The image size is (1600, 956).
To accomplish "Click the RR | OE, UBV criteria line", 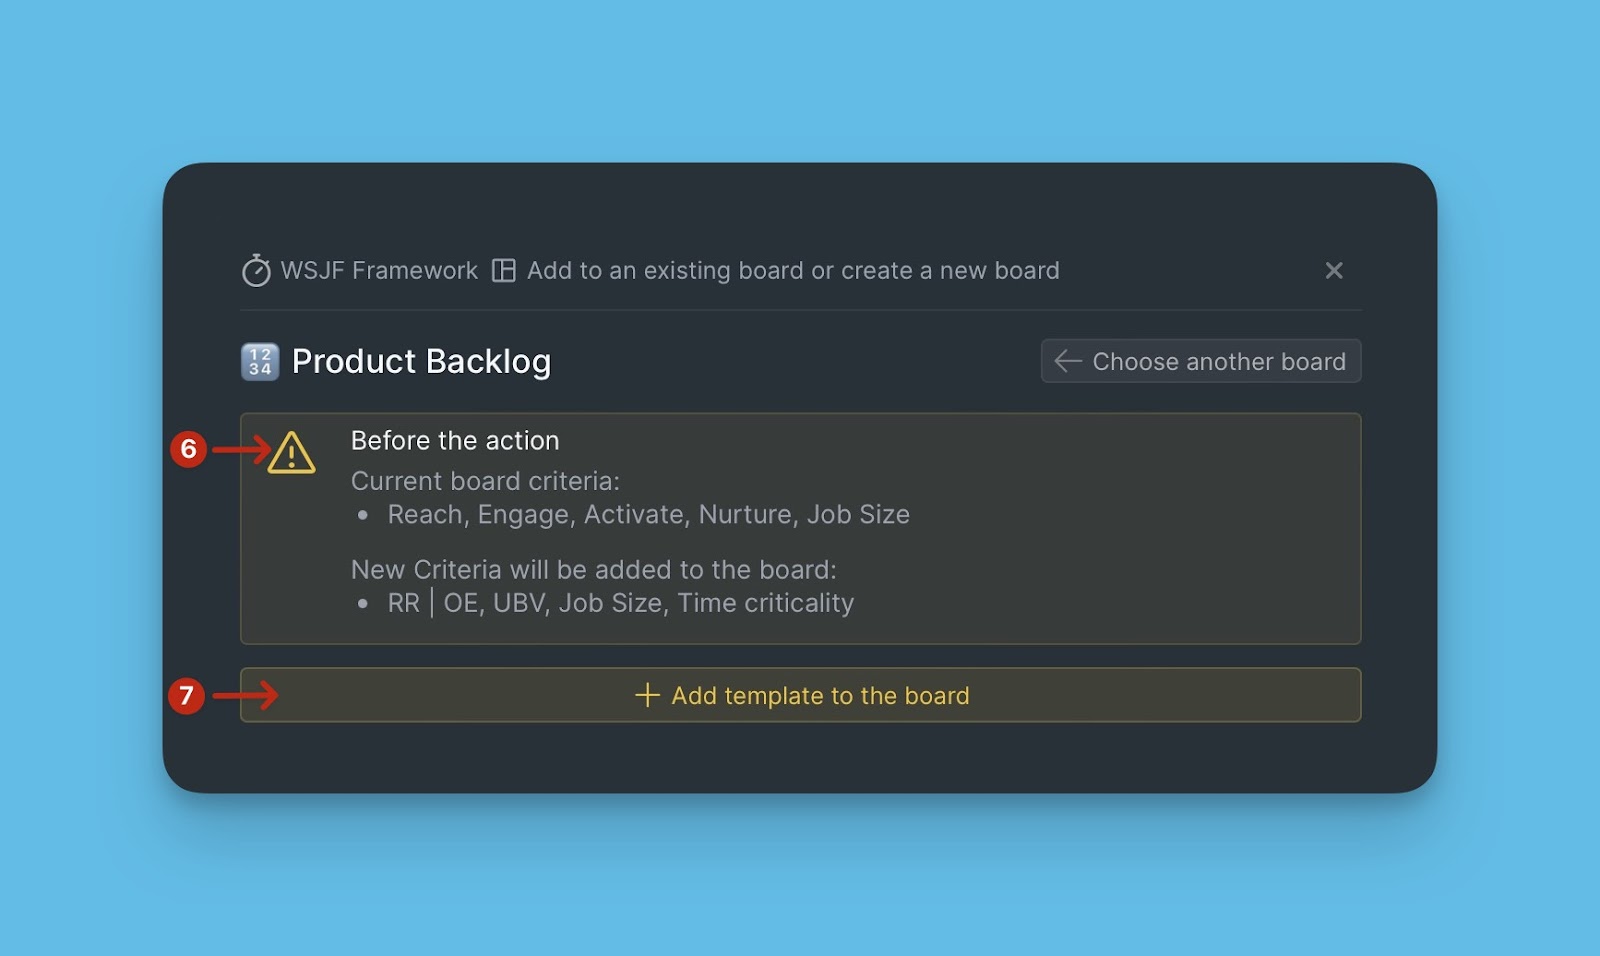I will pos(620,604).
